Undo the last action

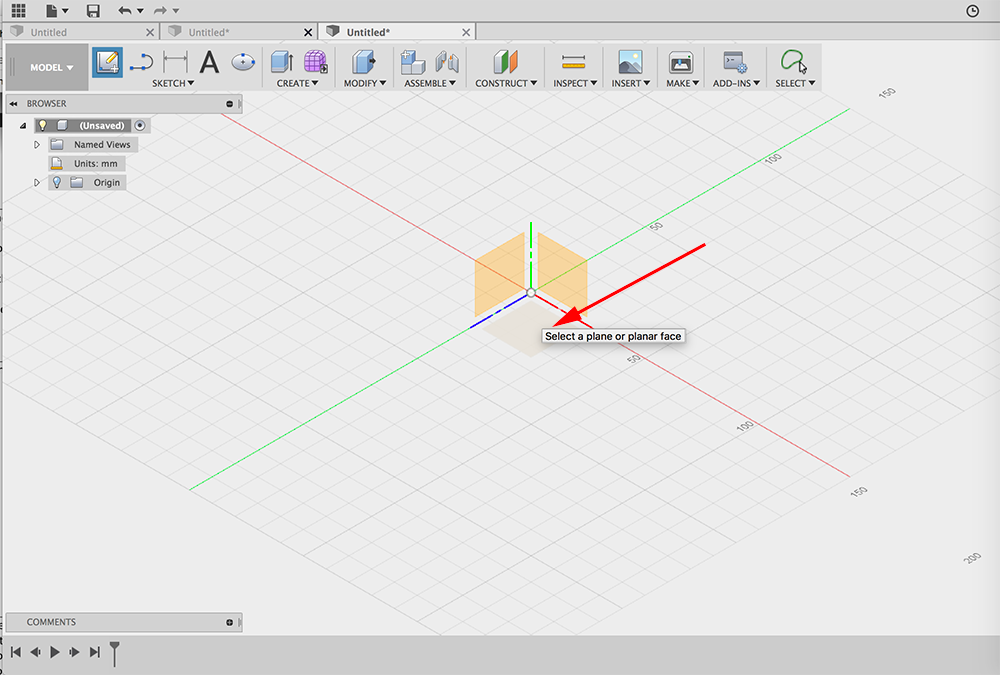point(124,10)
